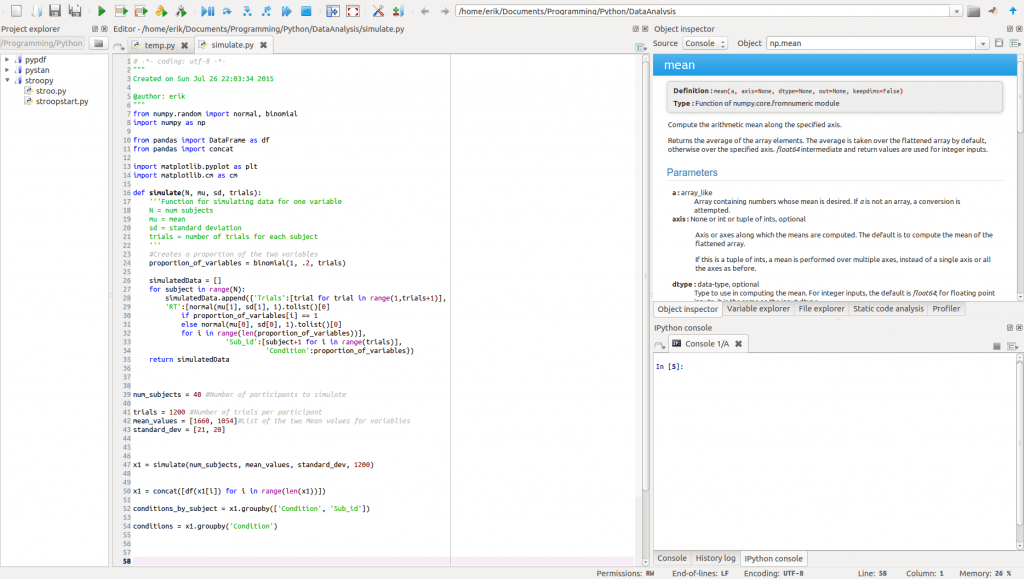
Task: Close the simulate.py editor tab
Action: [x=264, y=45]
